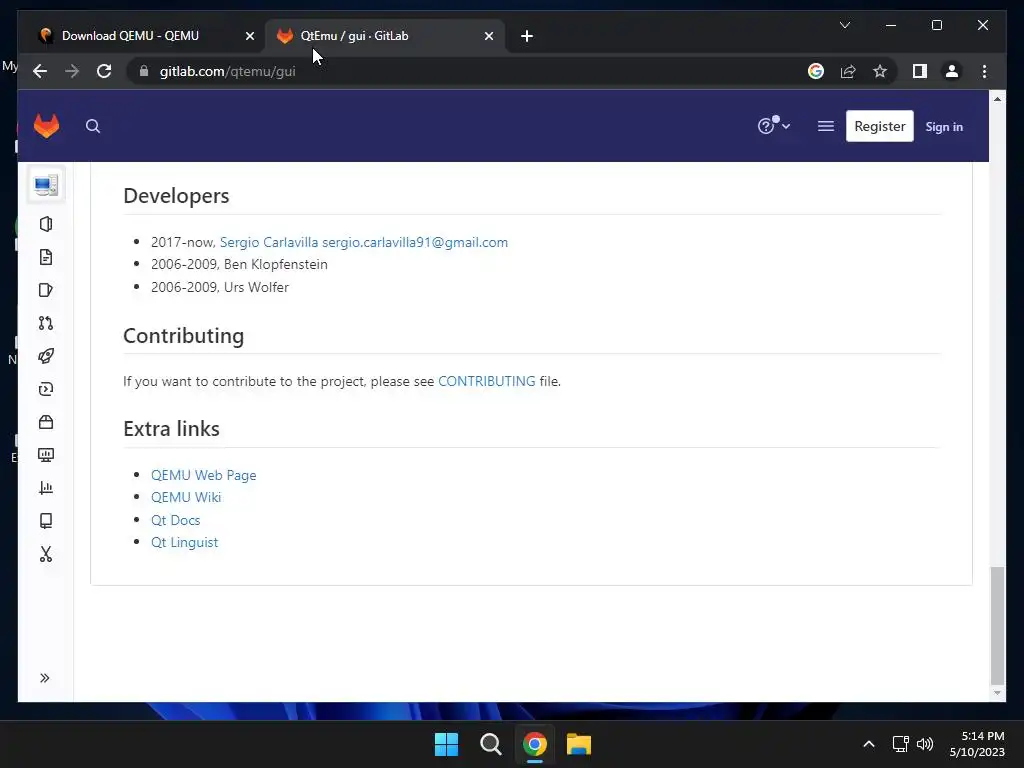Open Merge requests icon in sidebar

pos(46,323)
